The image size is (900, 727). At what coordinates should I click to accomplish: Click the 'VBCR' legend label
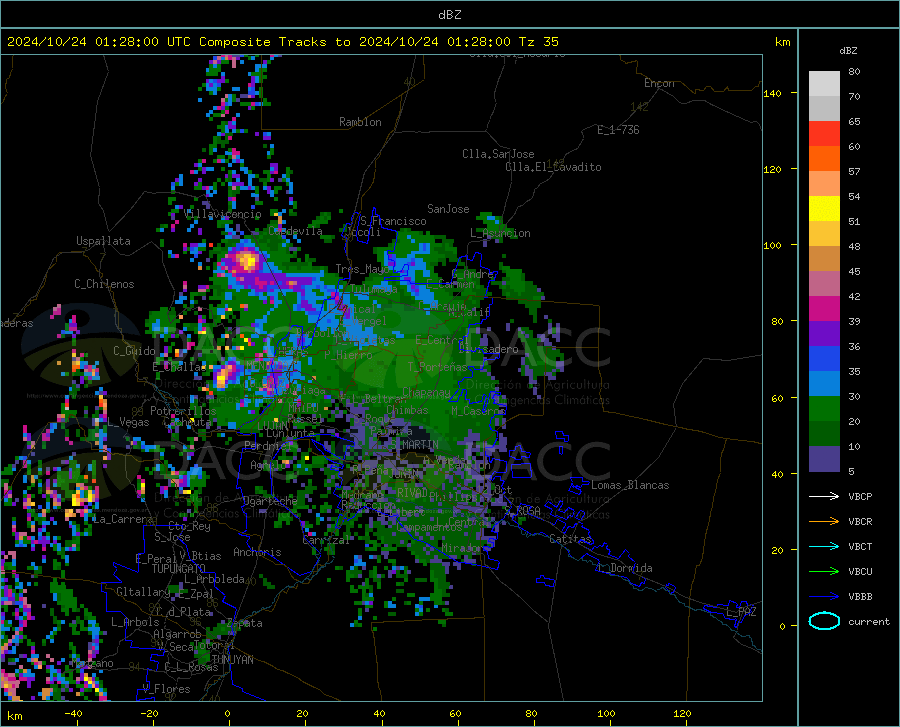pyautogui.click(x=860, y=521)
